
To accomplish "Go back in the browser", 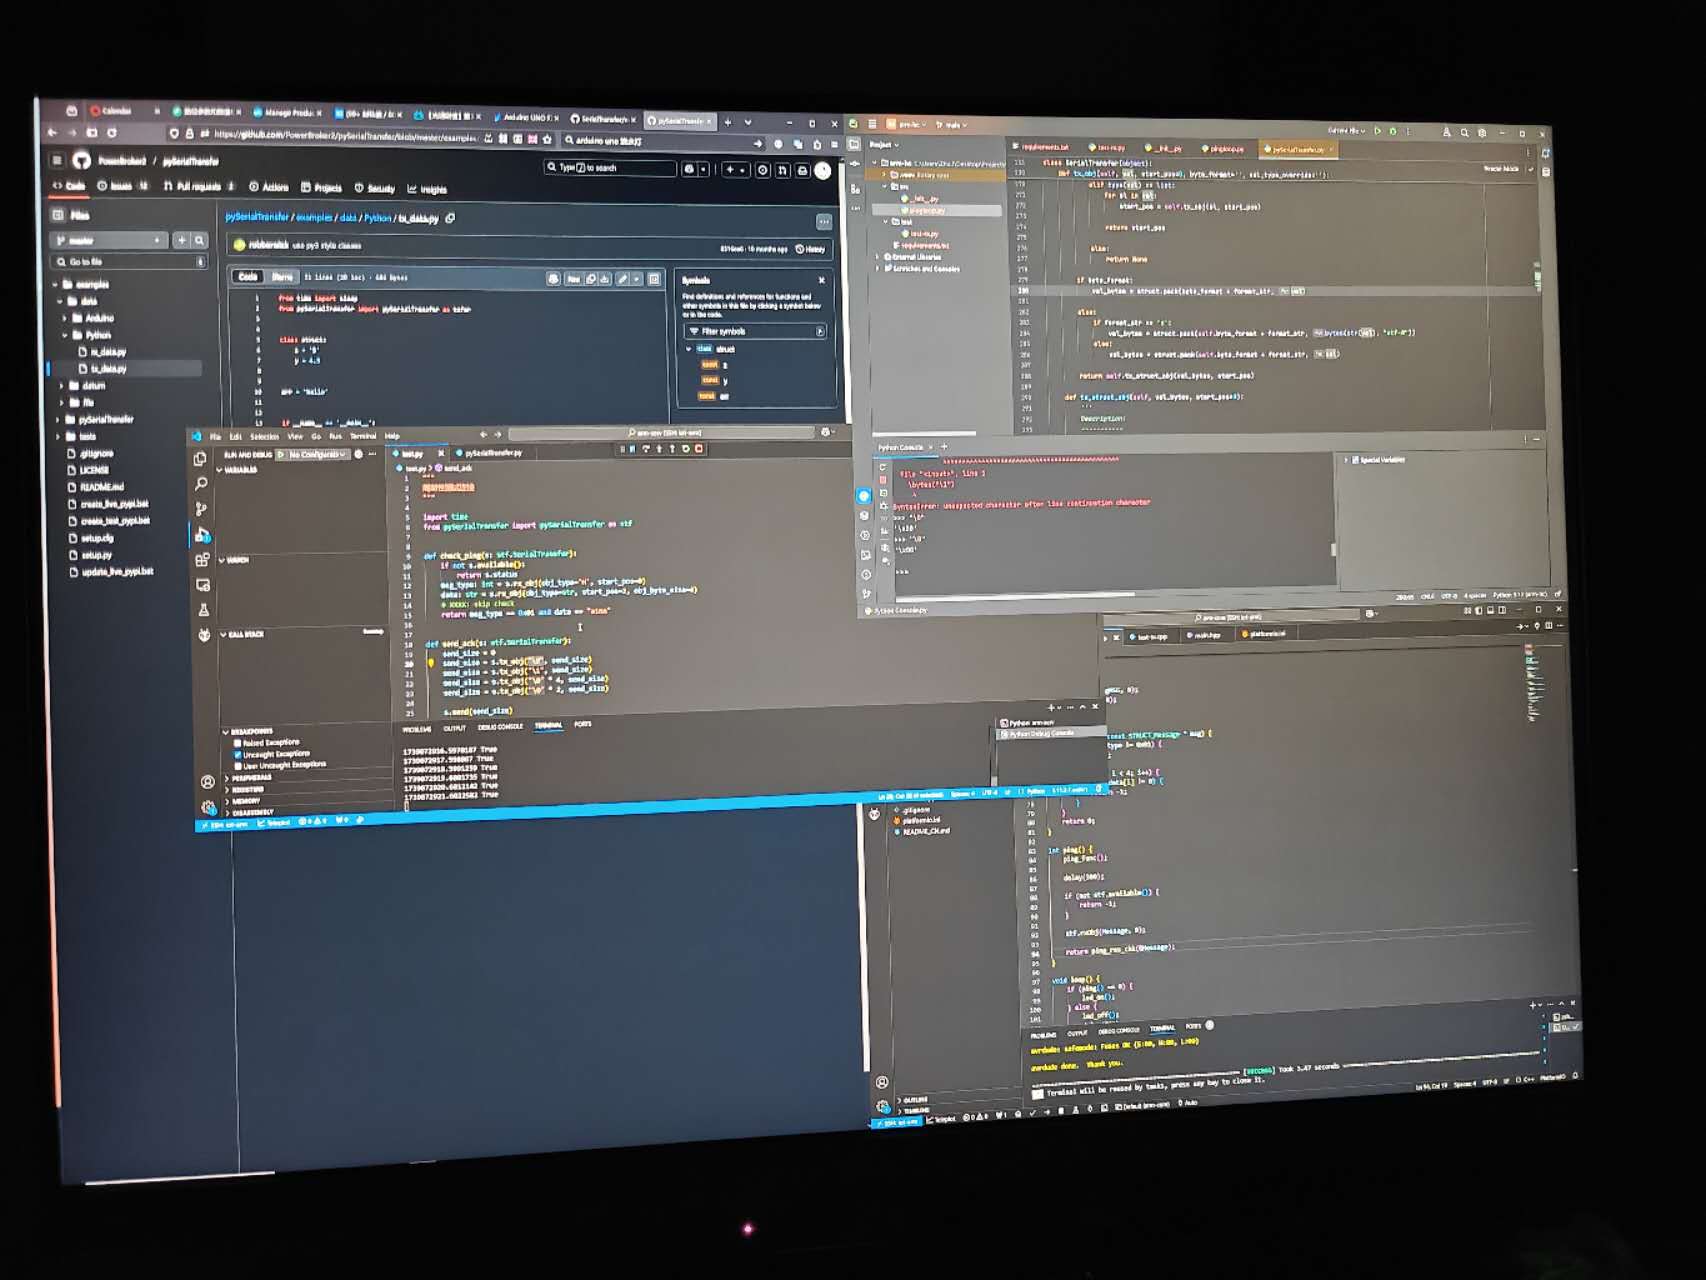I will tap(52, 132).
